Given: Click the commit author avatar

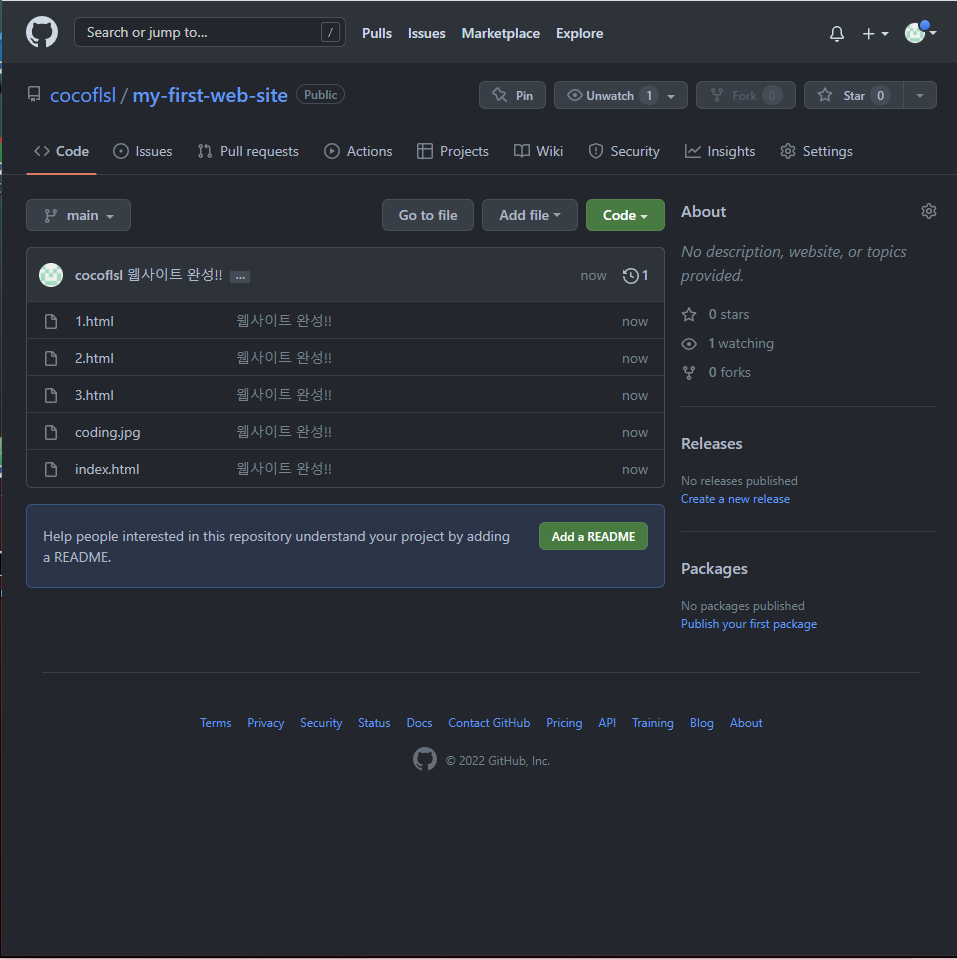Looking at the screenshot, I should (x=51, y=275).
